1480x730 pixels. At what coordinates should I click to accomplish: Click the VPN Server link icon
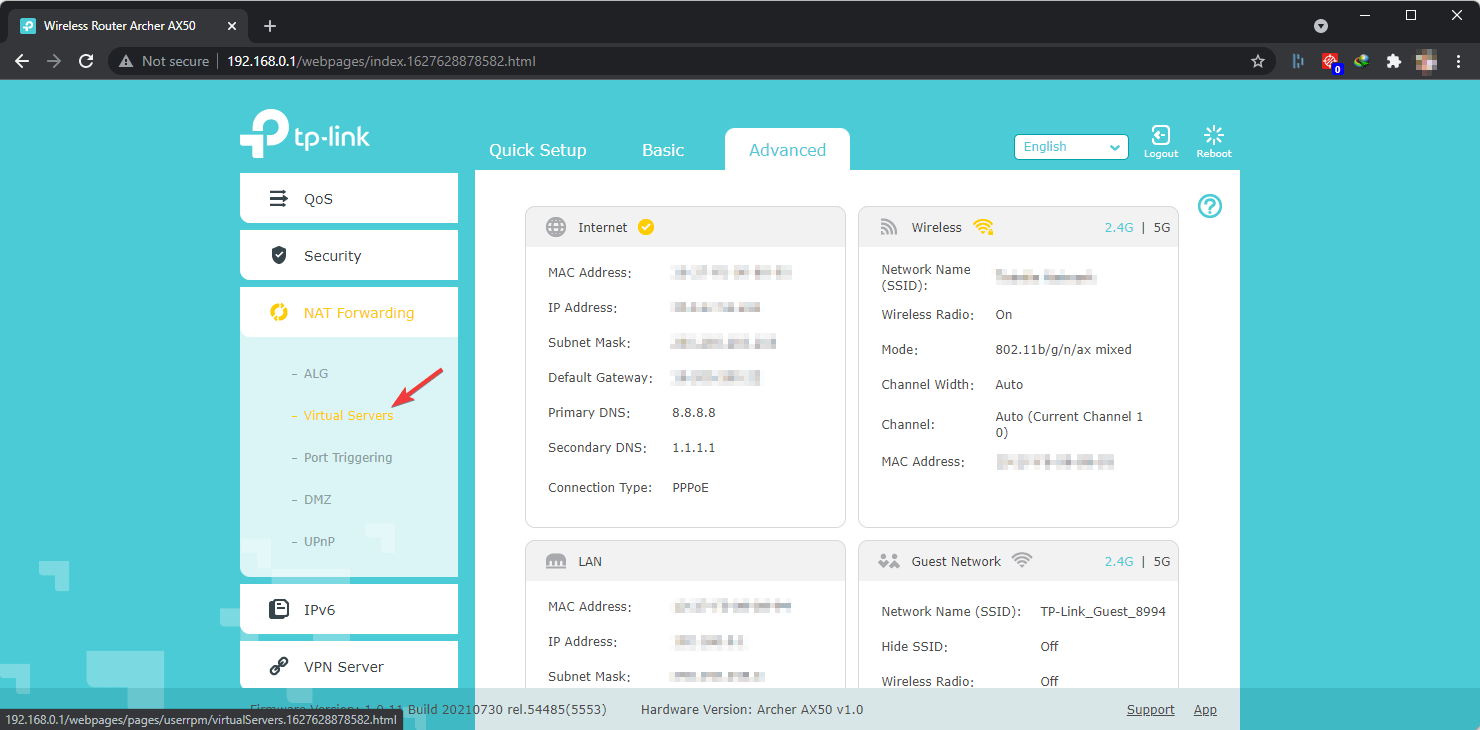click(279, 667)
